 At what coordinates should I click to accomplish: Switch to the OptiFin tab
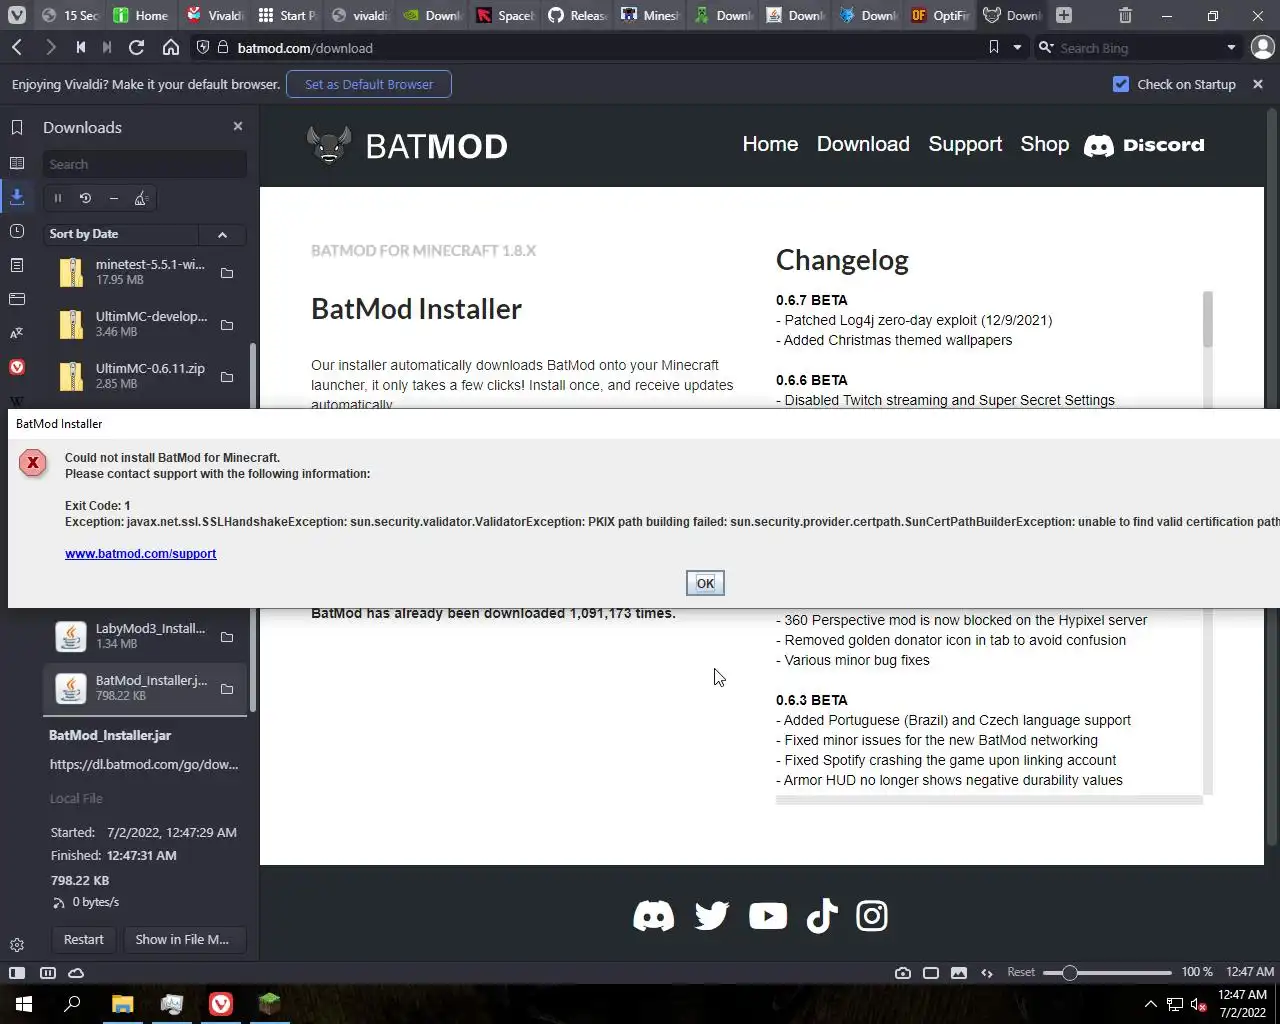(940, 15)
